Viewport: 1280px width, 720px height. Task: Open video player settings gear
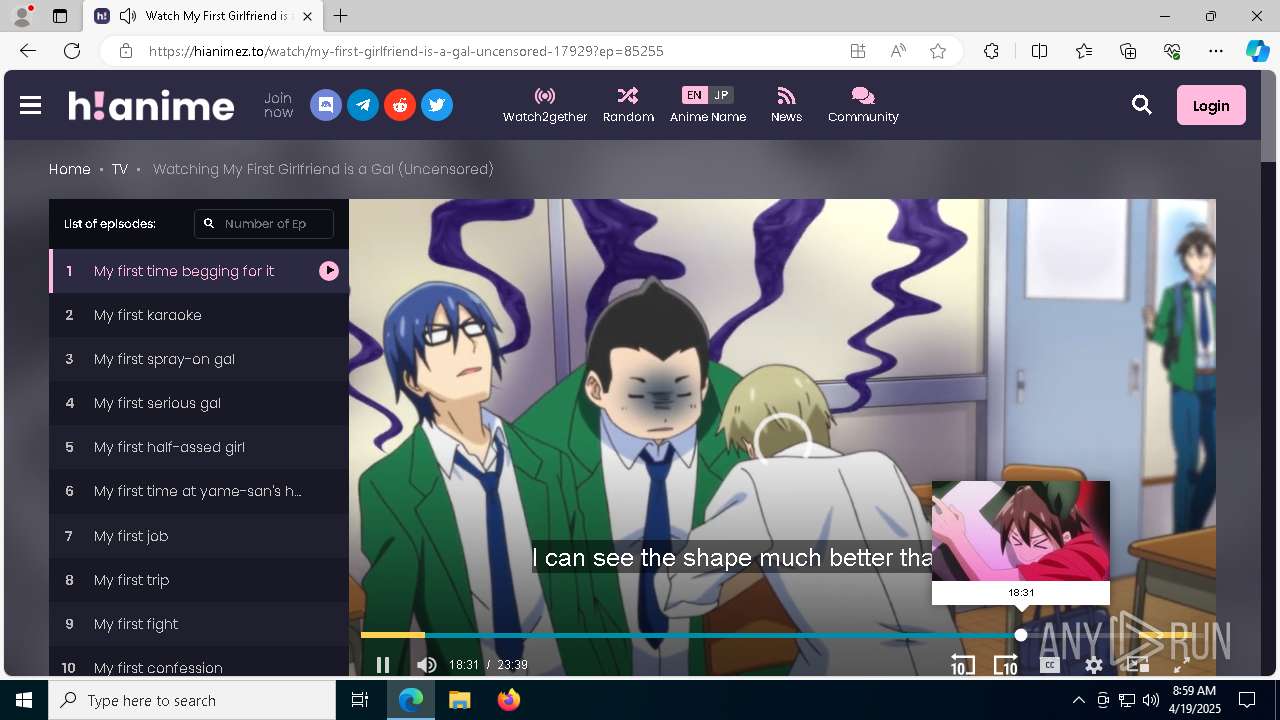coord(1094,665)
